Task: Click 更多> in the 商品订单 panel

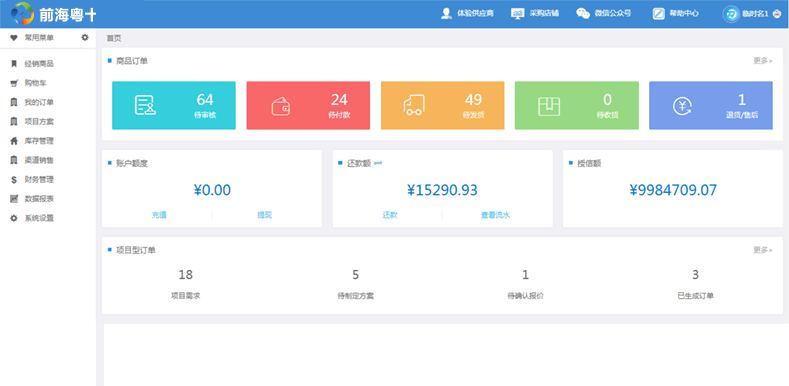Action: pyautogui.click(x=762, y=61)
